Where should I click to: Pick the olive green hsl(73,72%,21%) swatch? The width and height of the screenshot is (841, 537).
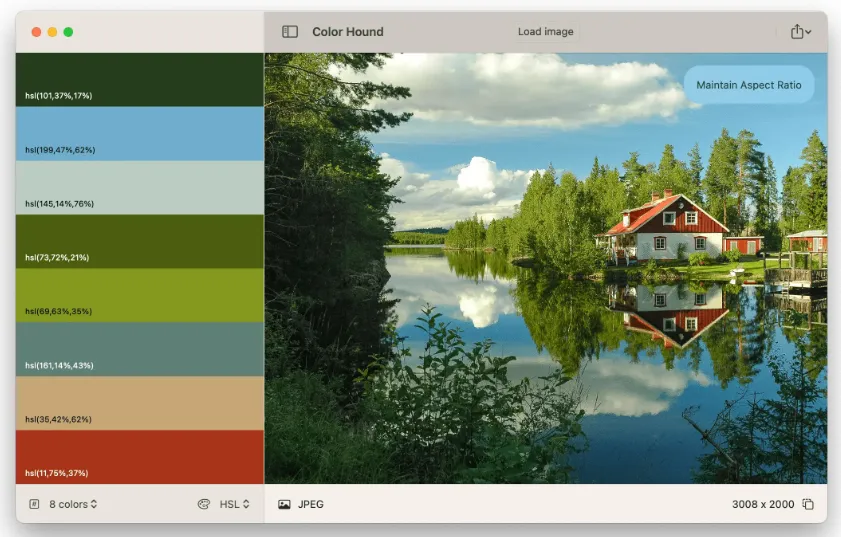139,241
